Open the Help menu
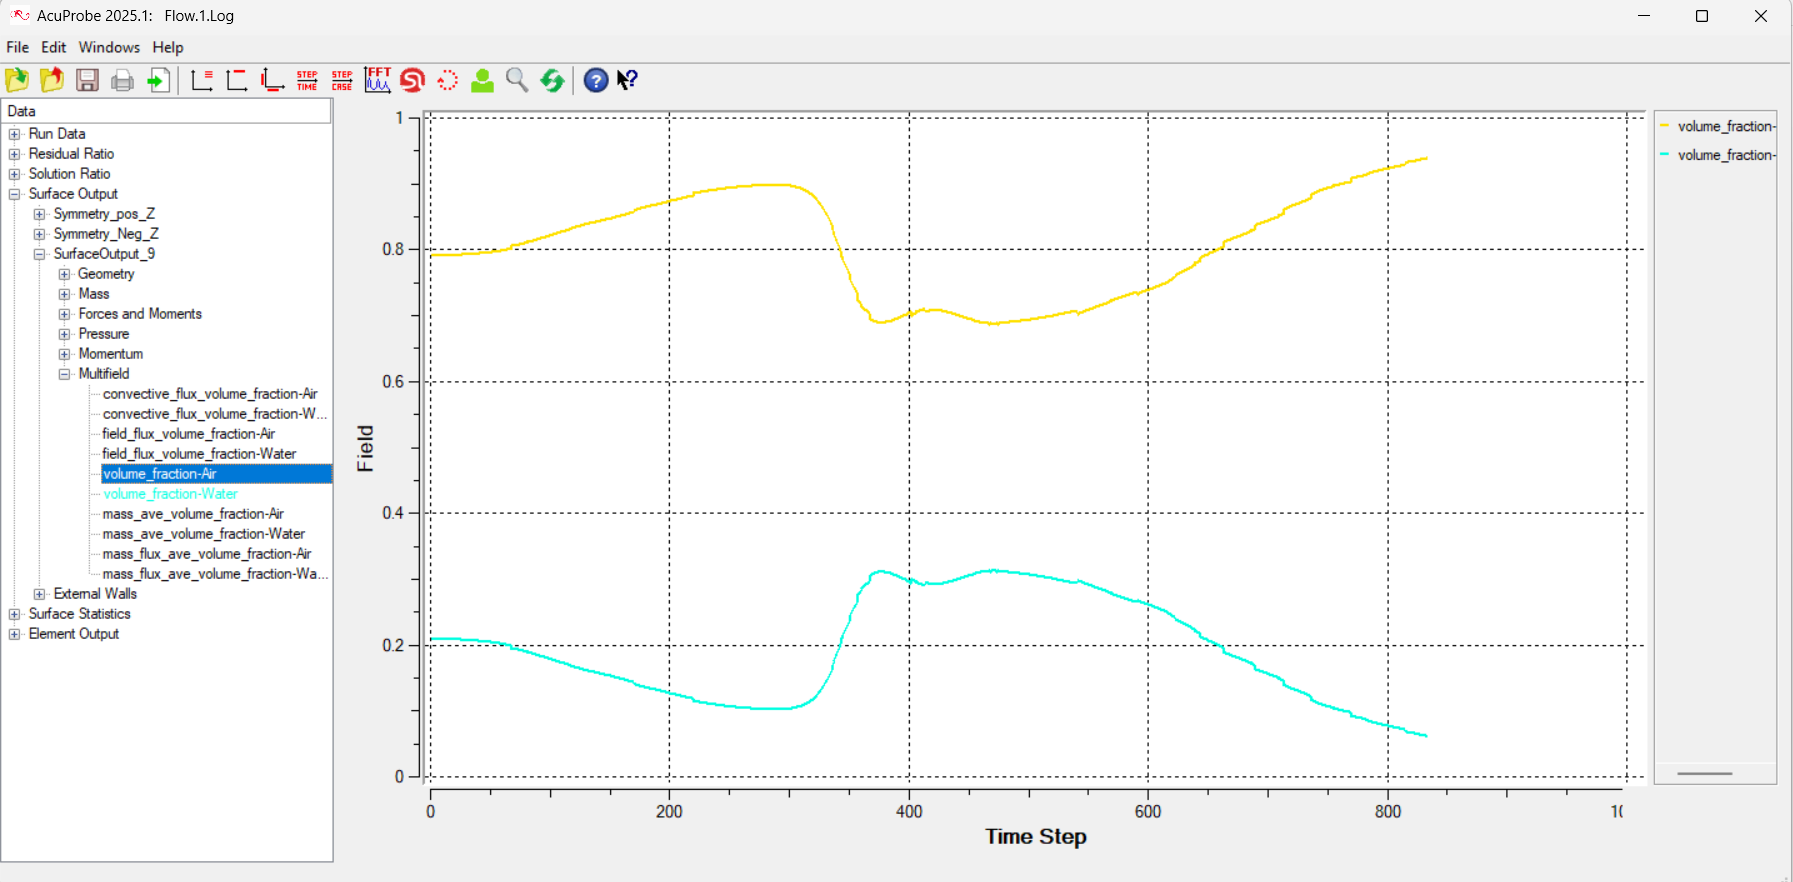 click(168, 47)
